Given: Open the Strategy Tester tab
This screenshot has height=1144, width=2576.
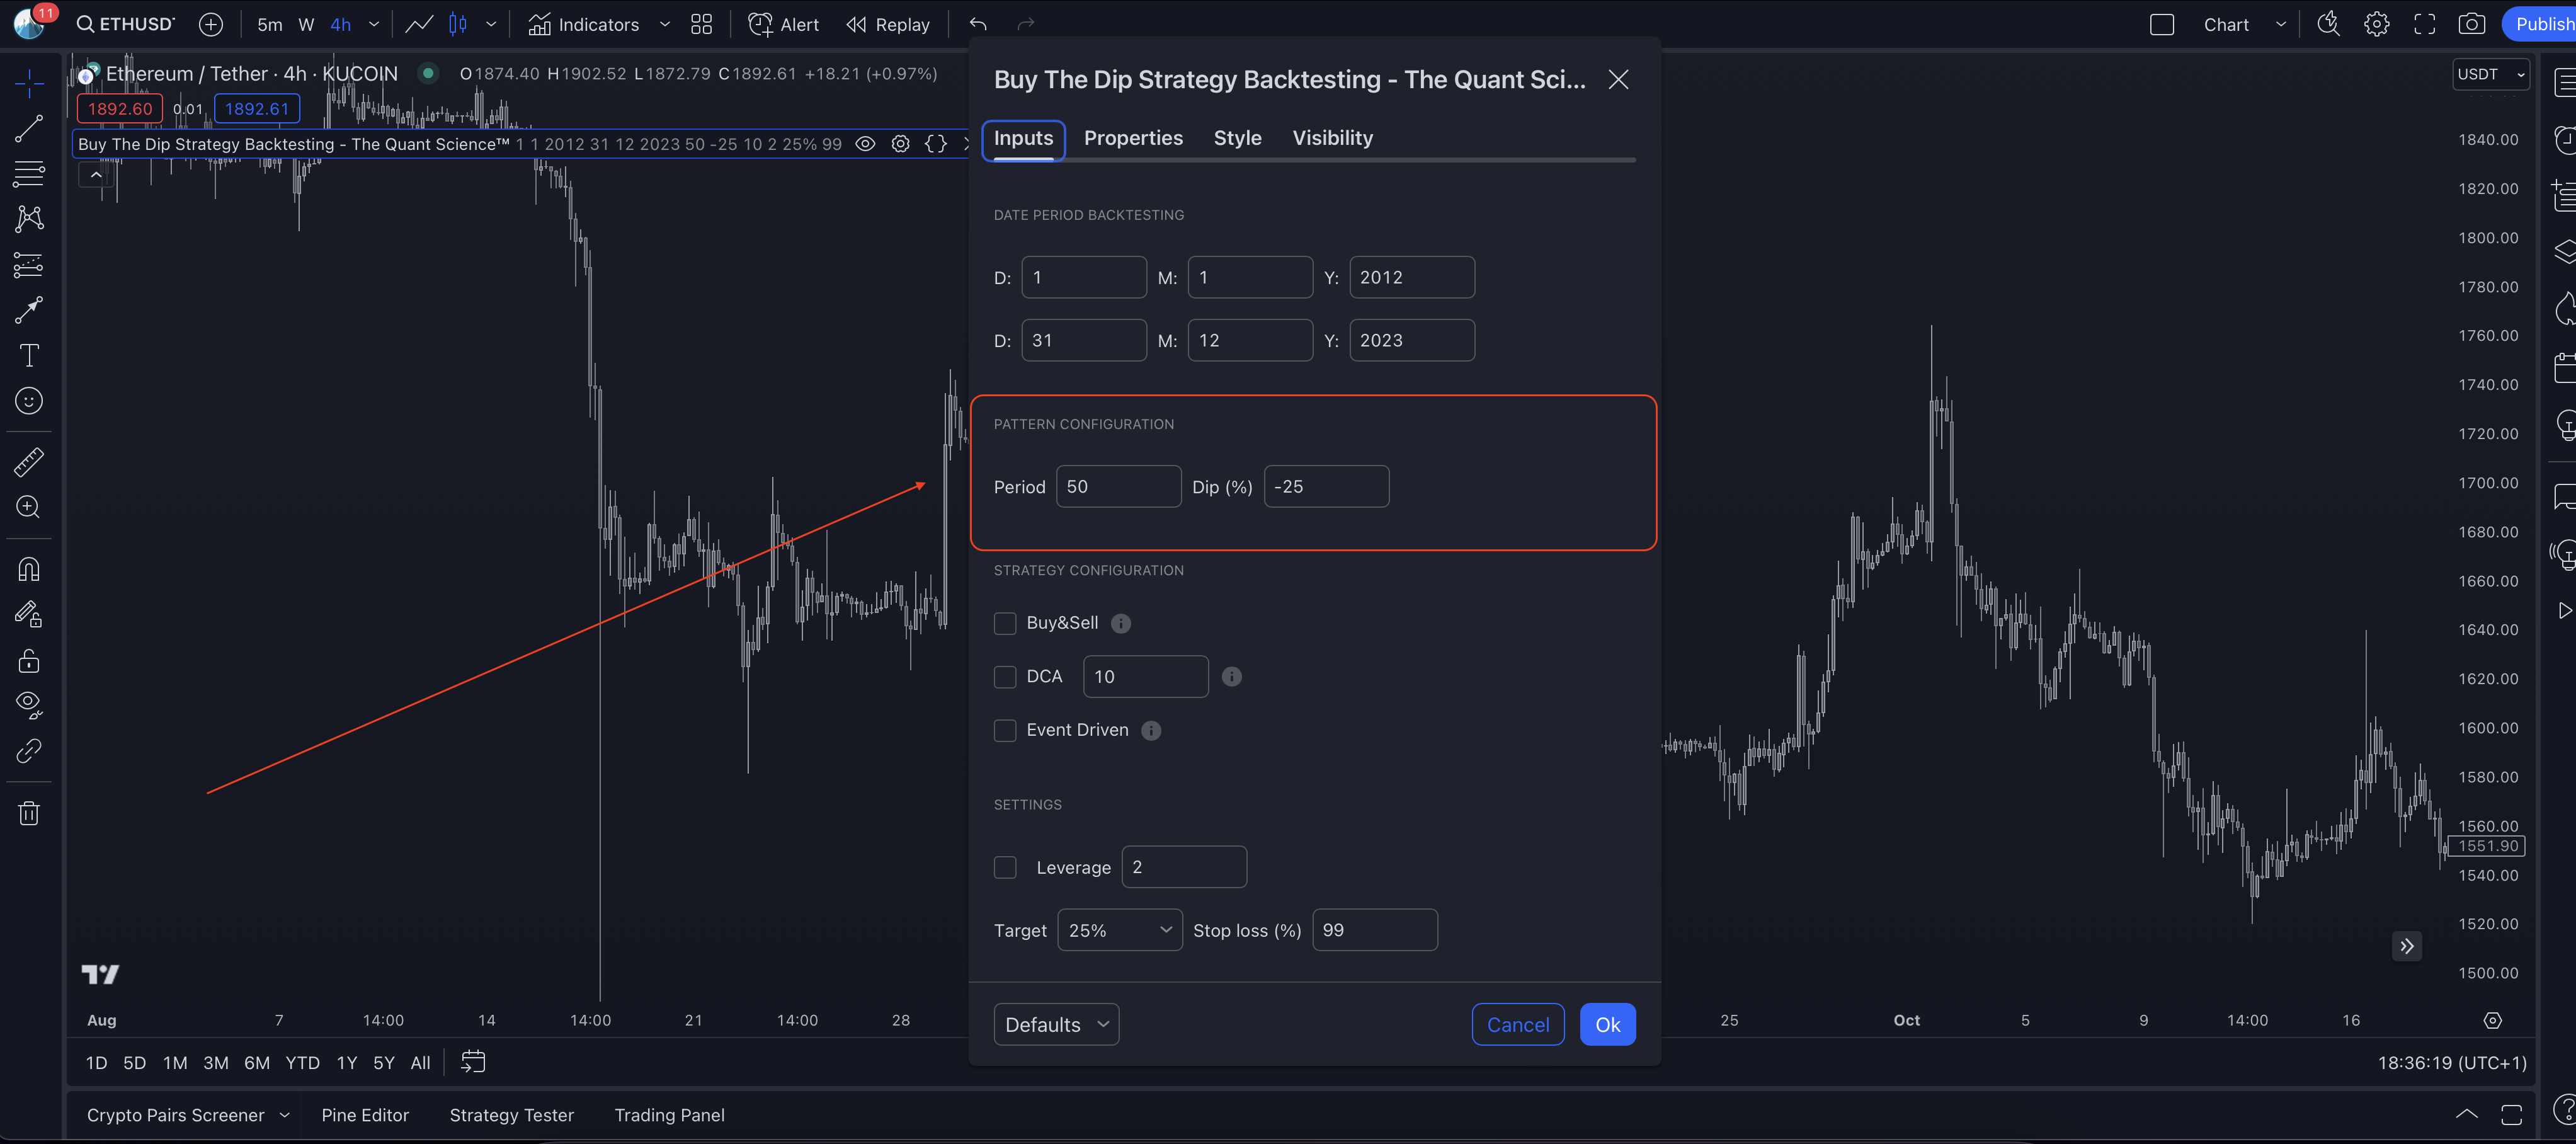Looking at the screenshot, I should [511, 1115].
